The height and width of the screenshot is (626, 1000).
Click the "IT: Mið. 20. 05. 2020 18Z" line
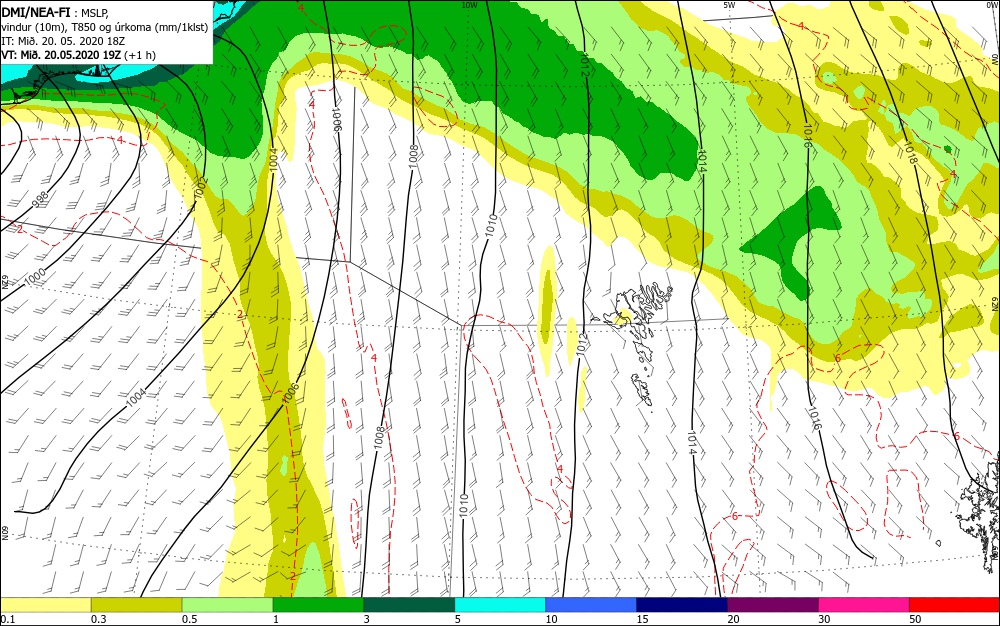point(61,41)
